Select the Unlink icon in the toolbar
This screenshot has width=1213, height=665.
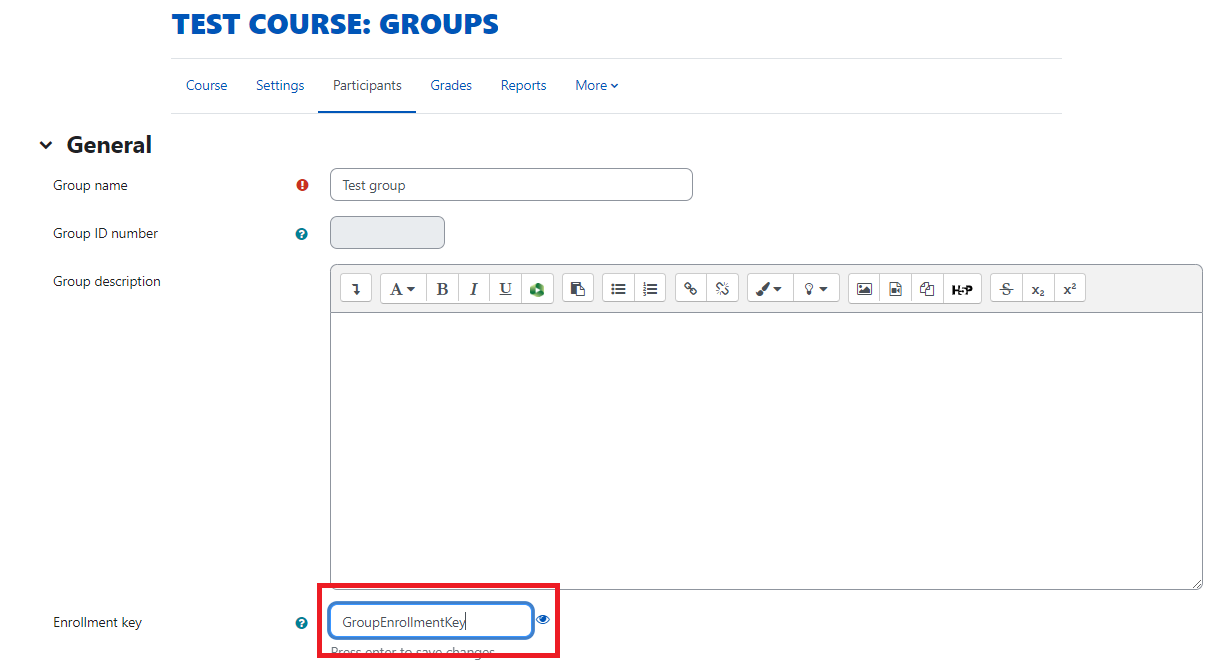tap(722, 288)
